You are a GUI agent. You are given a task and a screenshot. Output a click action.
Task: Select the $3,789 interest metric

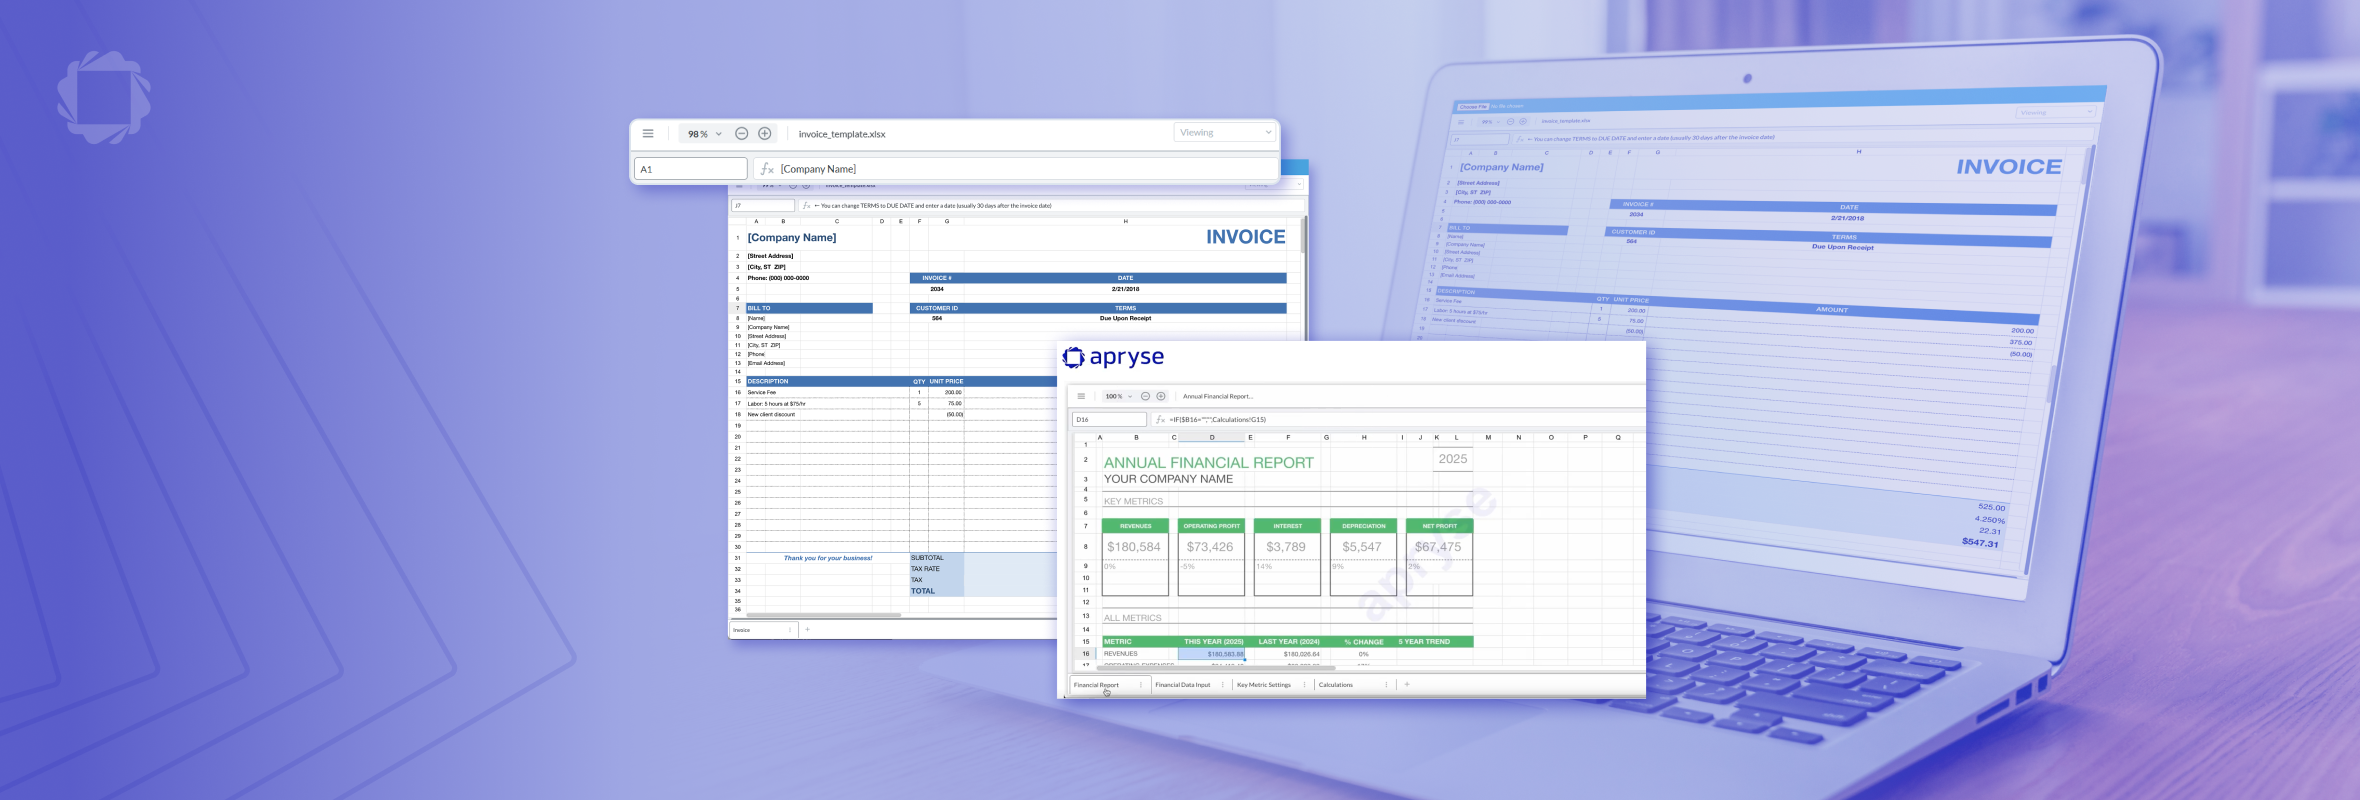point(1286,547)
